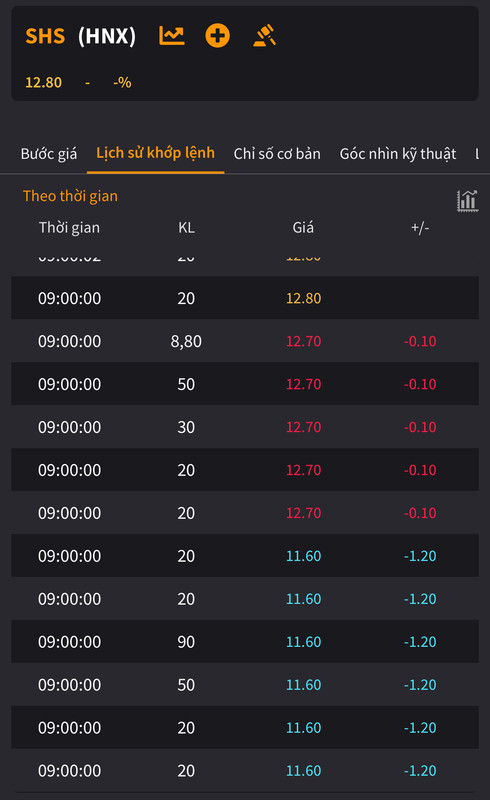Tap the KL column header
Image resolution: width=490 pixels, height=800 pixels.
click(x=186, y=228)
